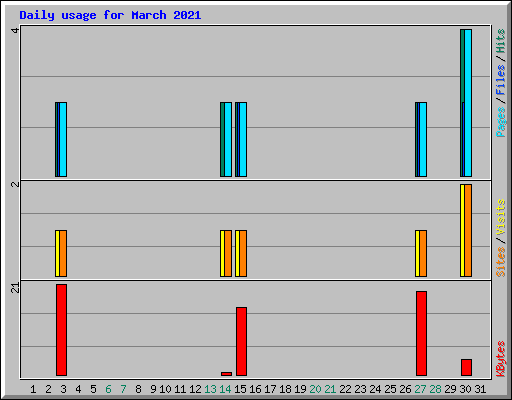512x400 pixels.
Task: Click day label "29" on the x-axis
Action: click(450, 389)
